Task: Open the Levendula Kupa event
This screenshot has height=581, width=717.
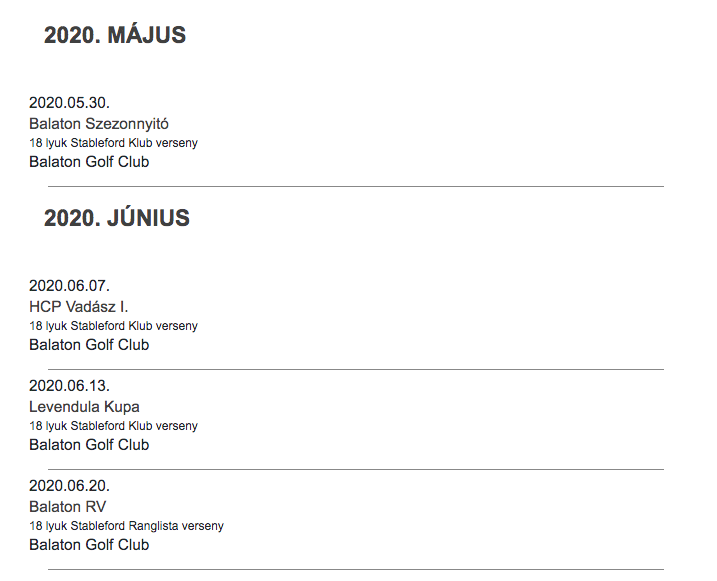Action: pyautogui.click(x=84, y=407)
